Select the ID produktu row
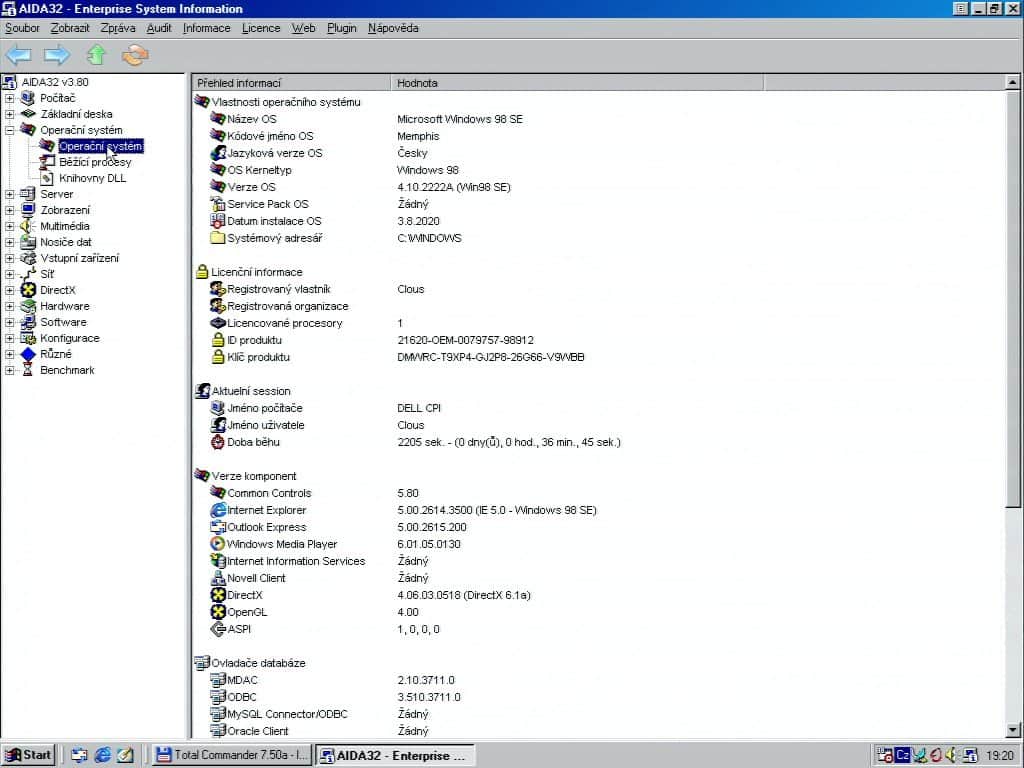The image size is (1024, 768). click(599, 340)
